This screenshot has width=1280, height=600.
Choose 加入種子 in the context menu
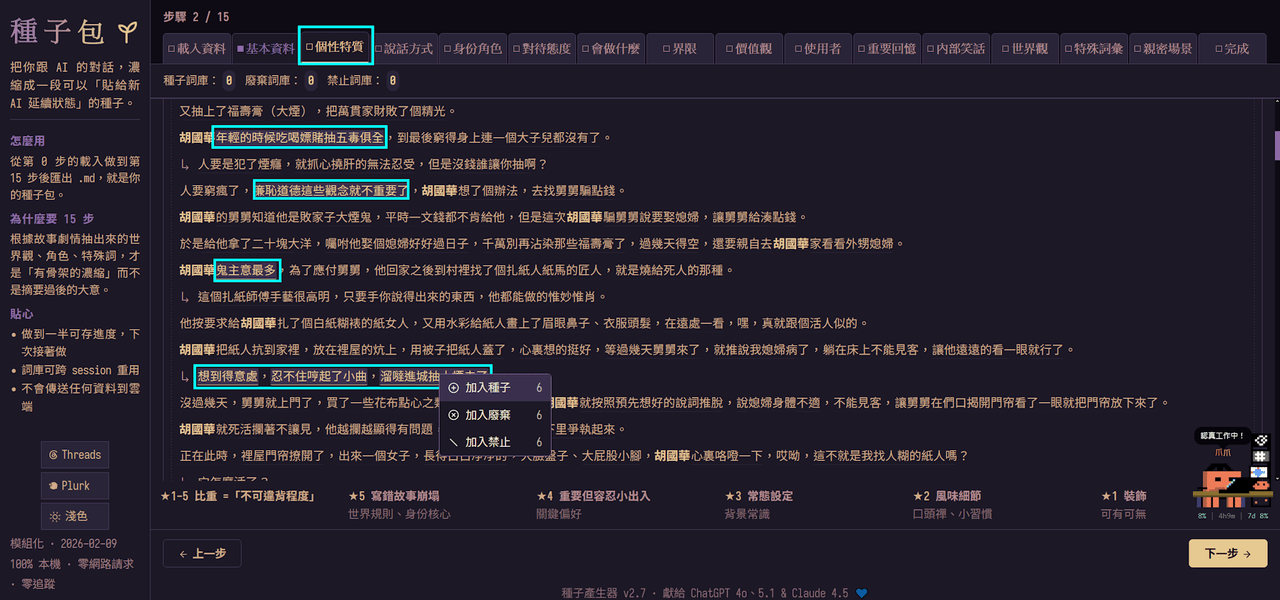point(495,388)
